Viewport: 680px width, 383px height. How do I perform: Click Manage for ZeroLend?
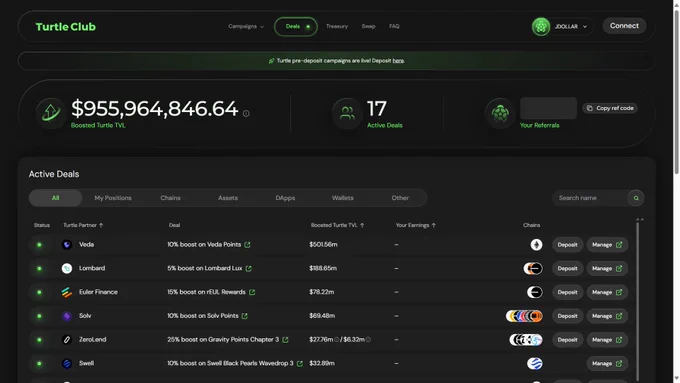[607, 340]
